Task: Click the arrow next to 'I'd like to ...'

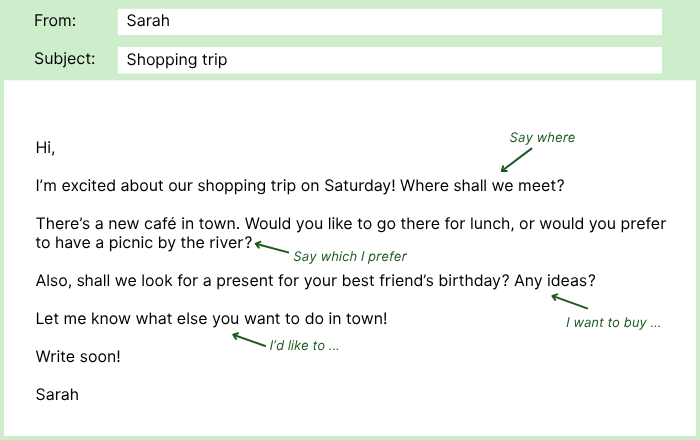Action: pos(249,340)
